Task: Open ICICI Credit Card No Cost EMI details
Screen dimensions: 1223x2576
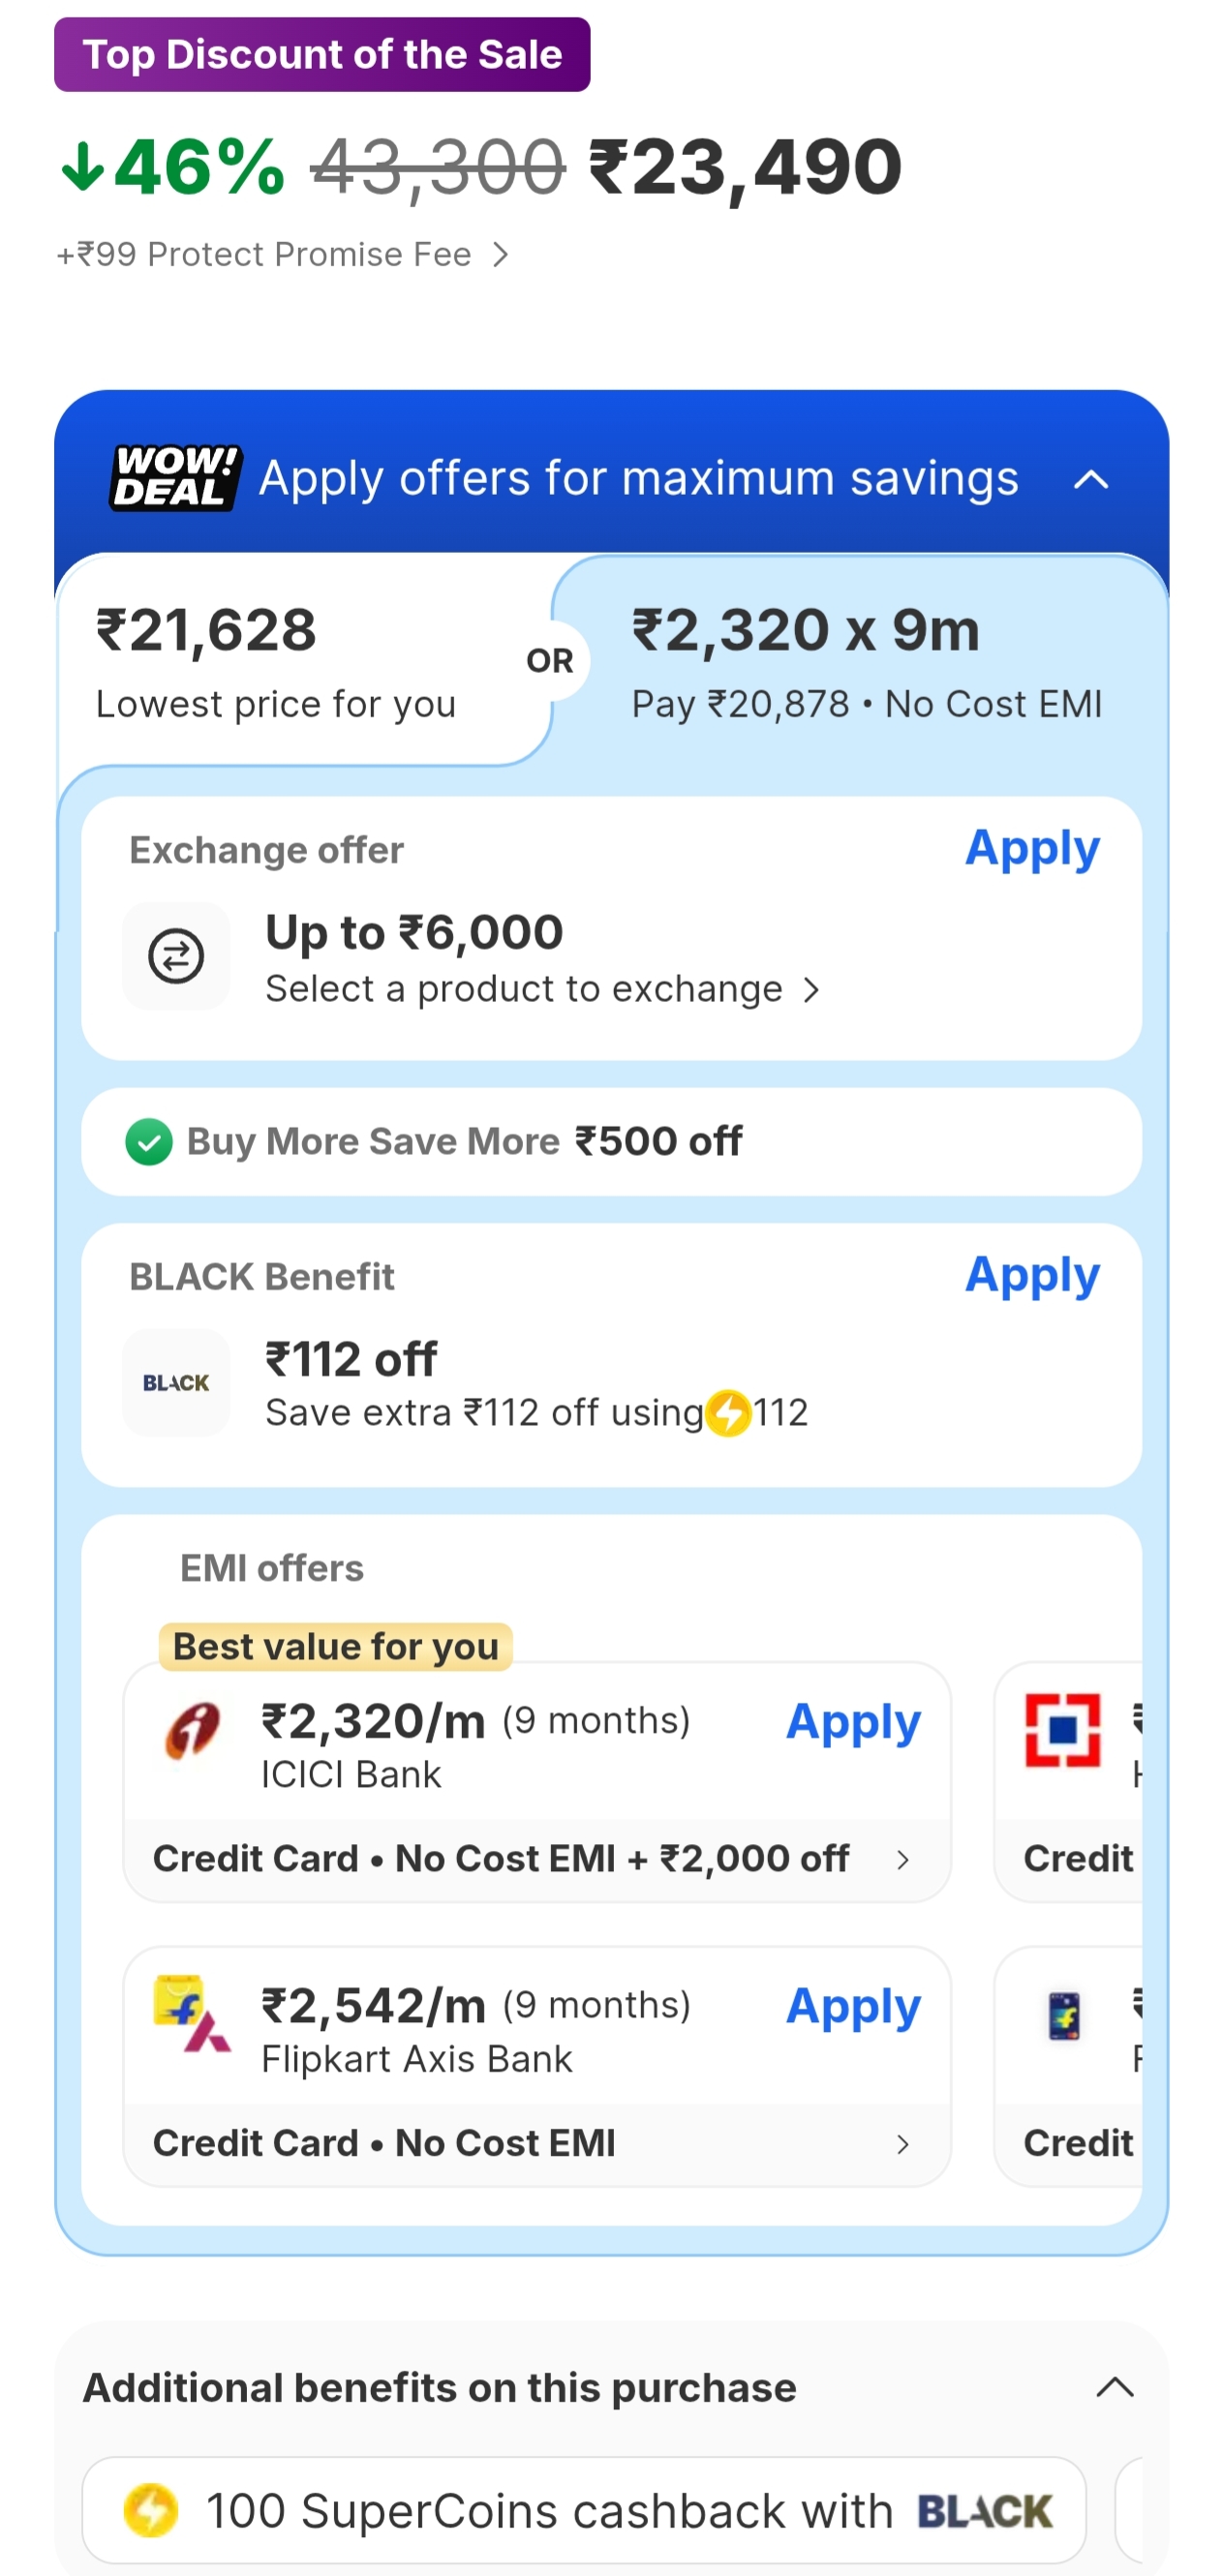Action: [536, 1859]
